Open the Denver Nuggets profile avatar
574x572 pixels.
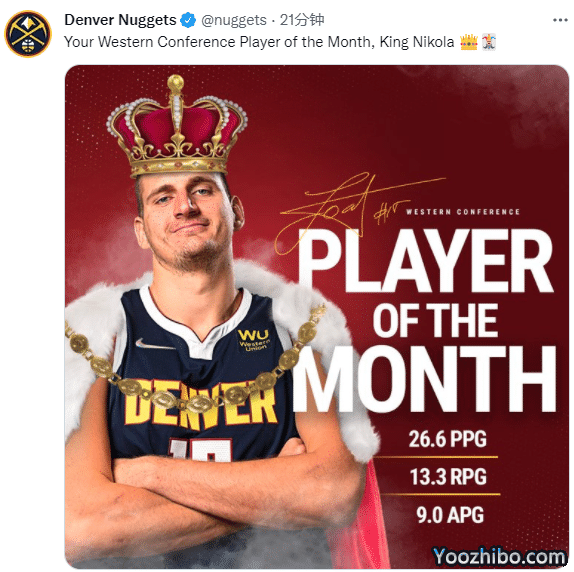[28, 34]
